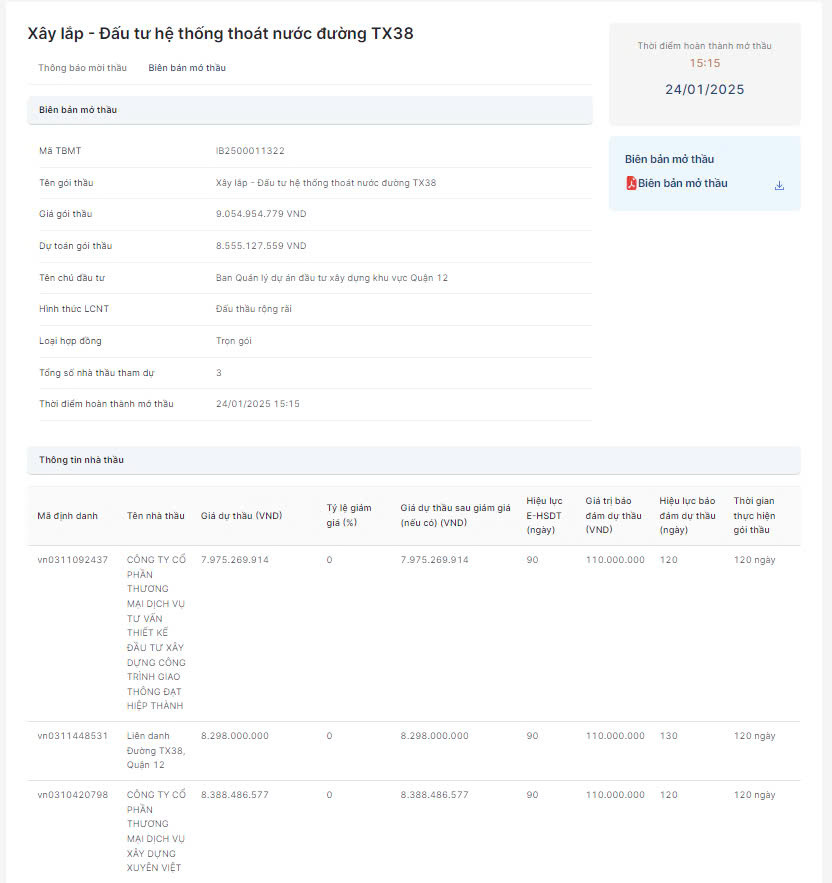The image size is (832, 883).
Task: Select the Biên bản mở thầu tab
Action: [187, 68]
